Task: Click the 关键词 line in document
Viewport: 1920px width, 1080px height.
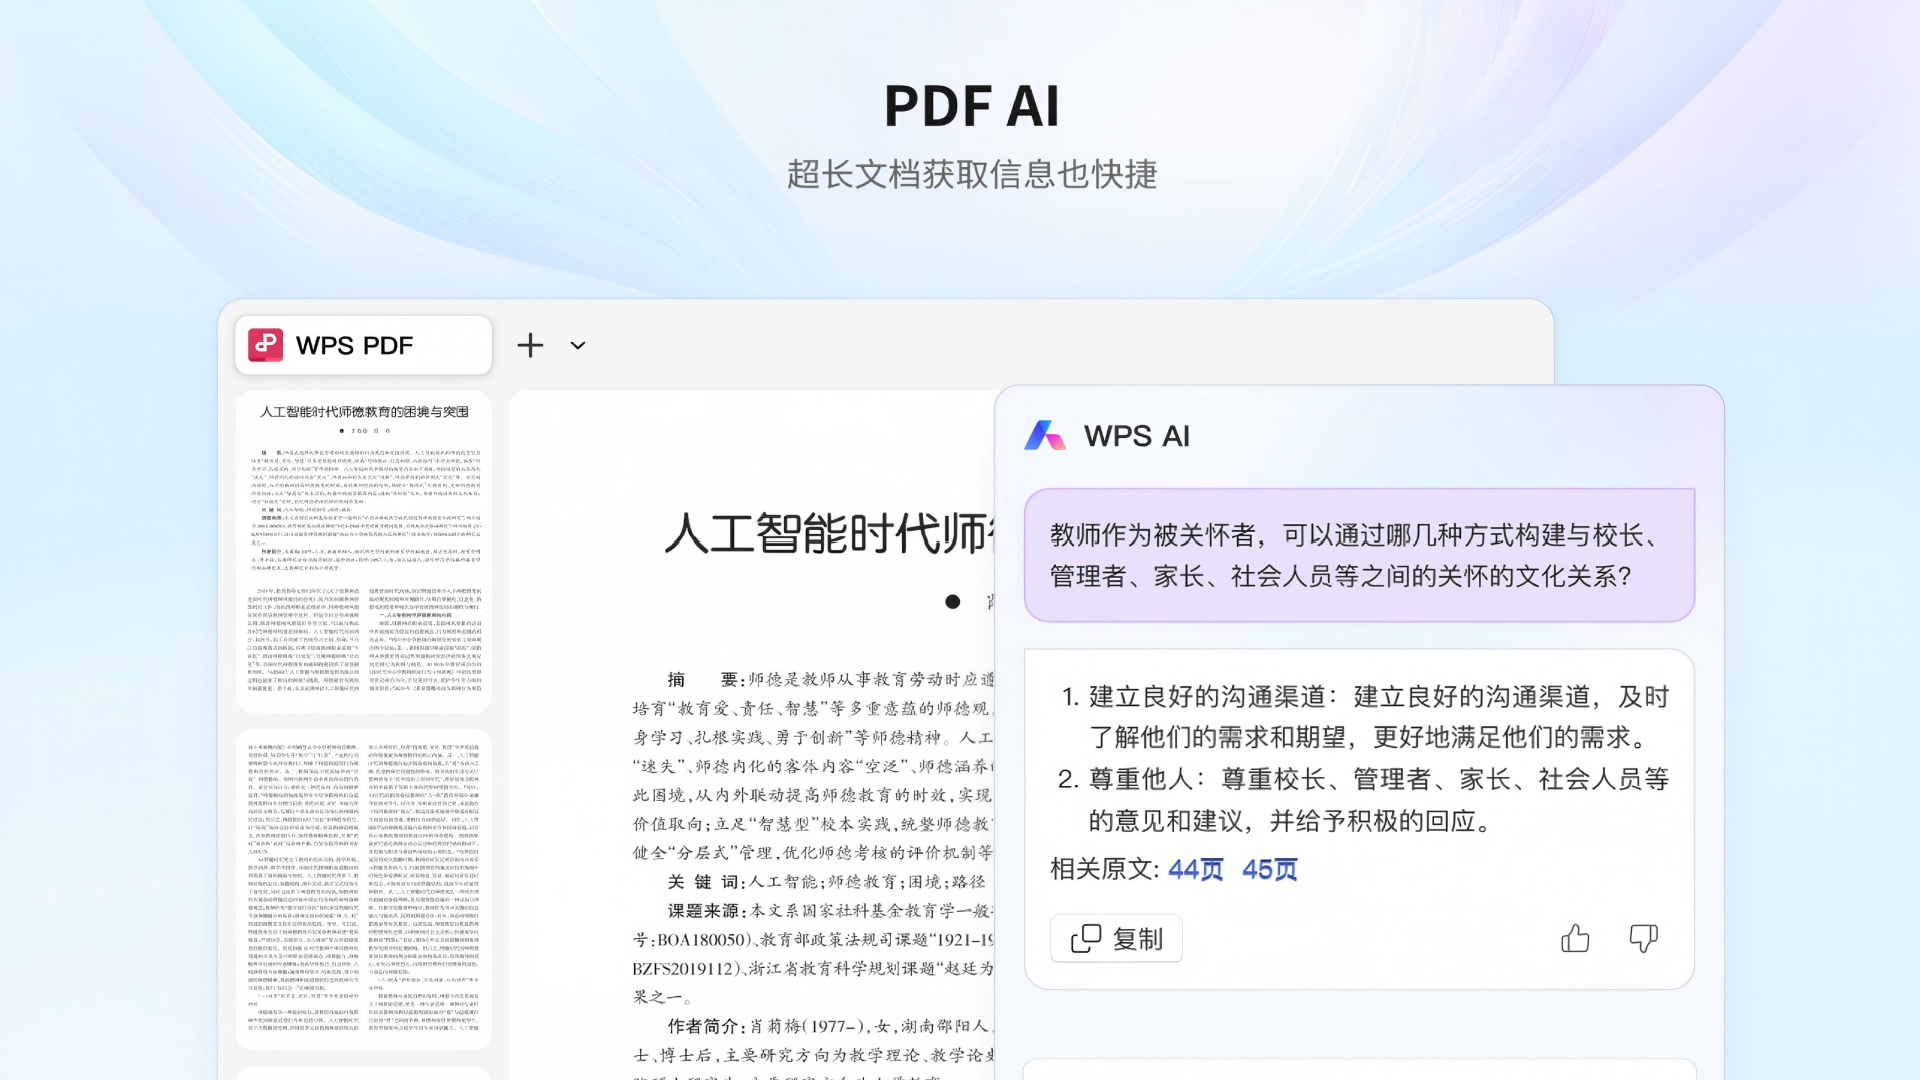Action: click(826, 881)
